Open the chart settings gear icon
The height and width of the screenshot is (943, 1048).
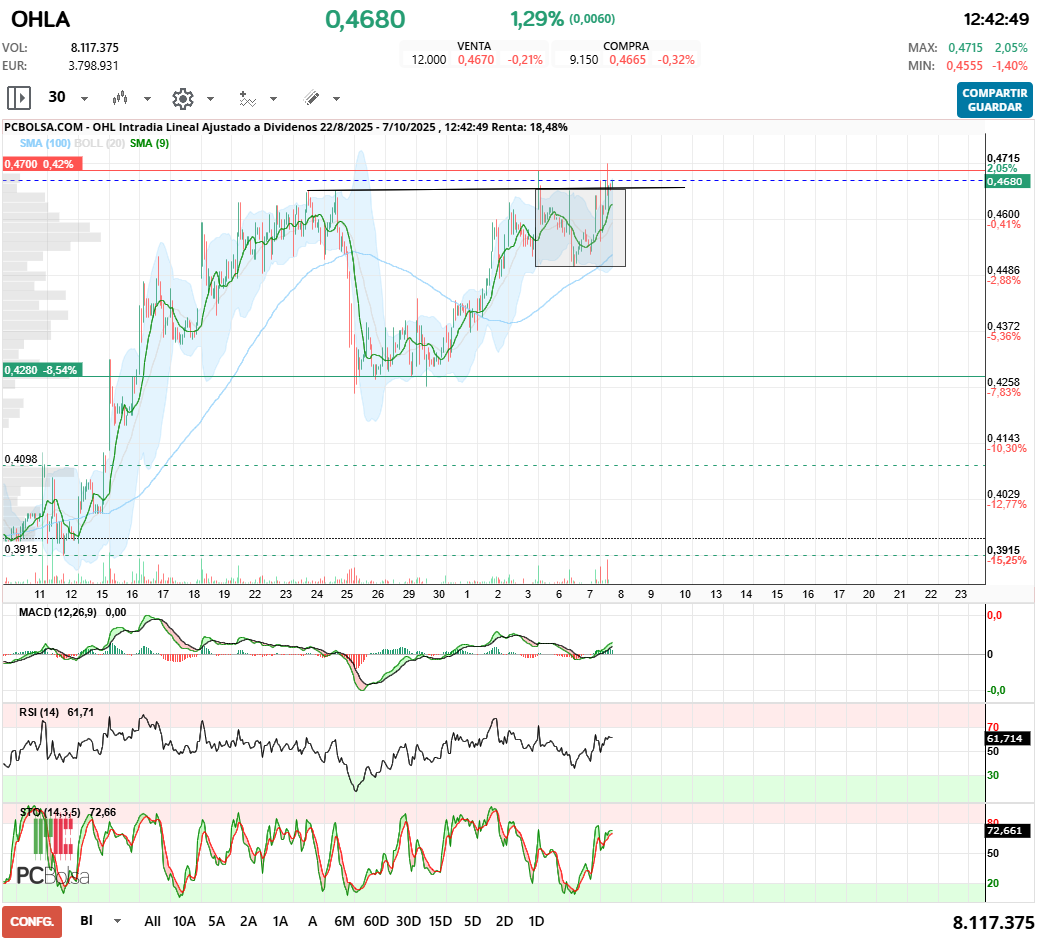point(182,99)
